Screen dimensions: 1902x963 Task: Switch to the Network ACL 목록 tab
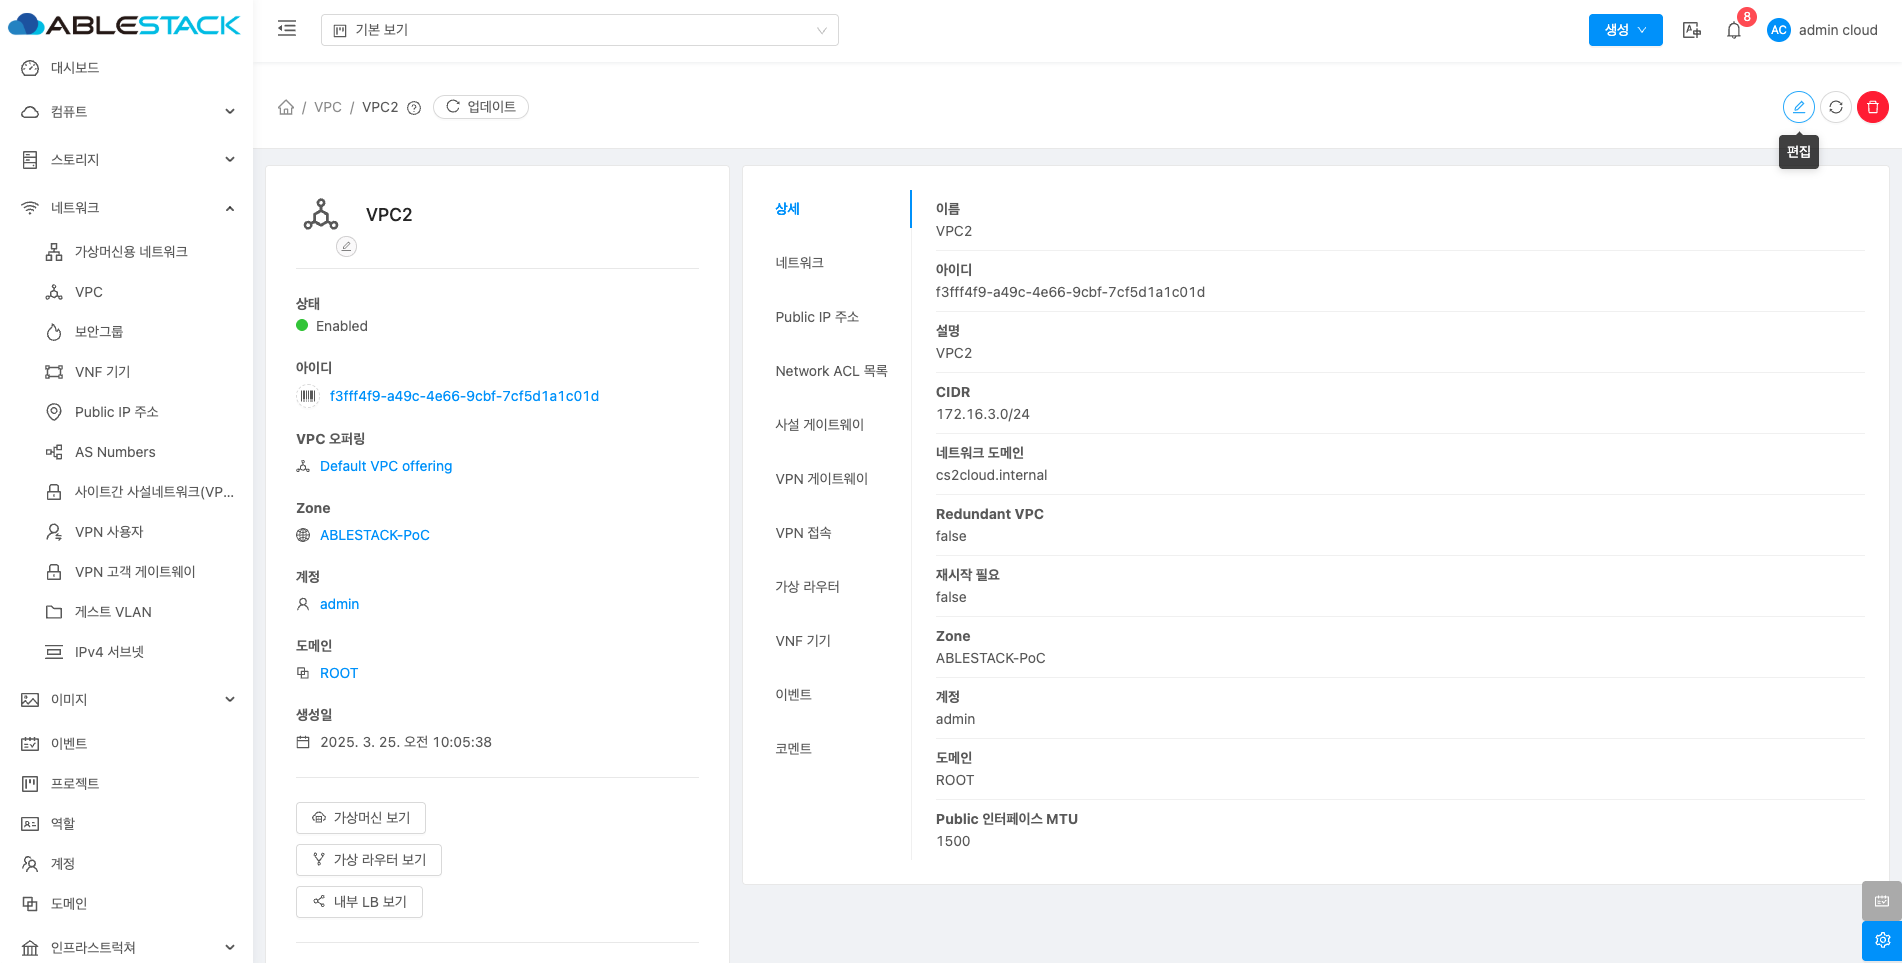[x=830, y=371]
